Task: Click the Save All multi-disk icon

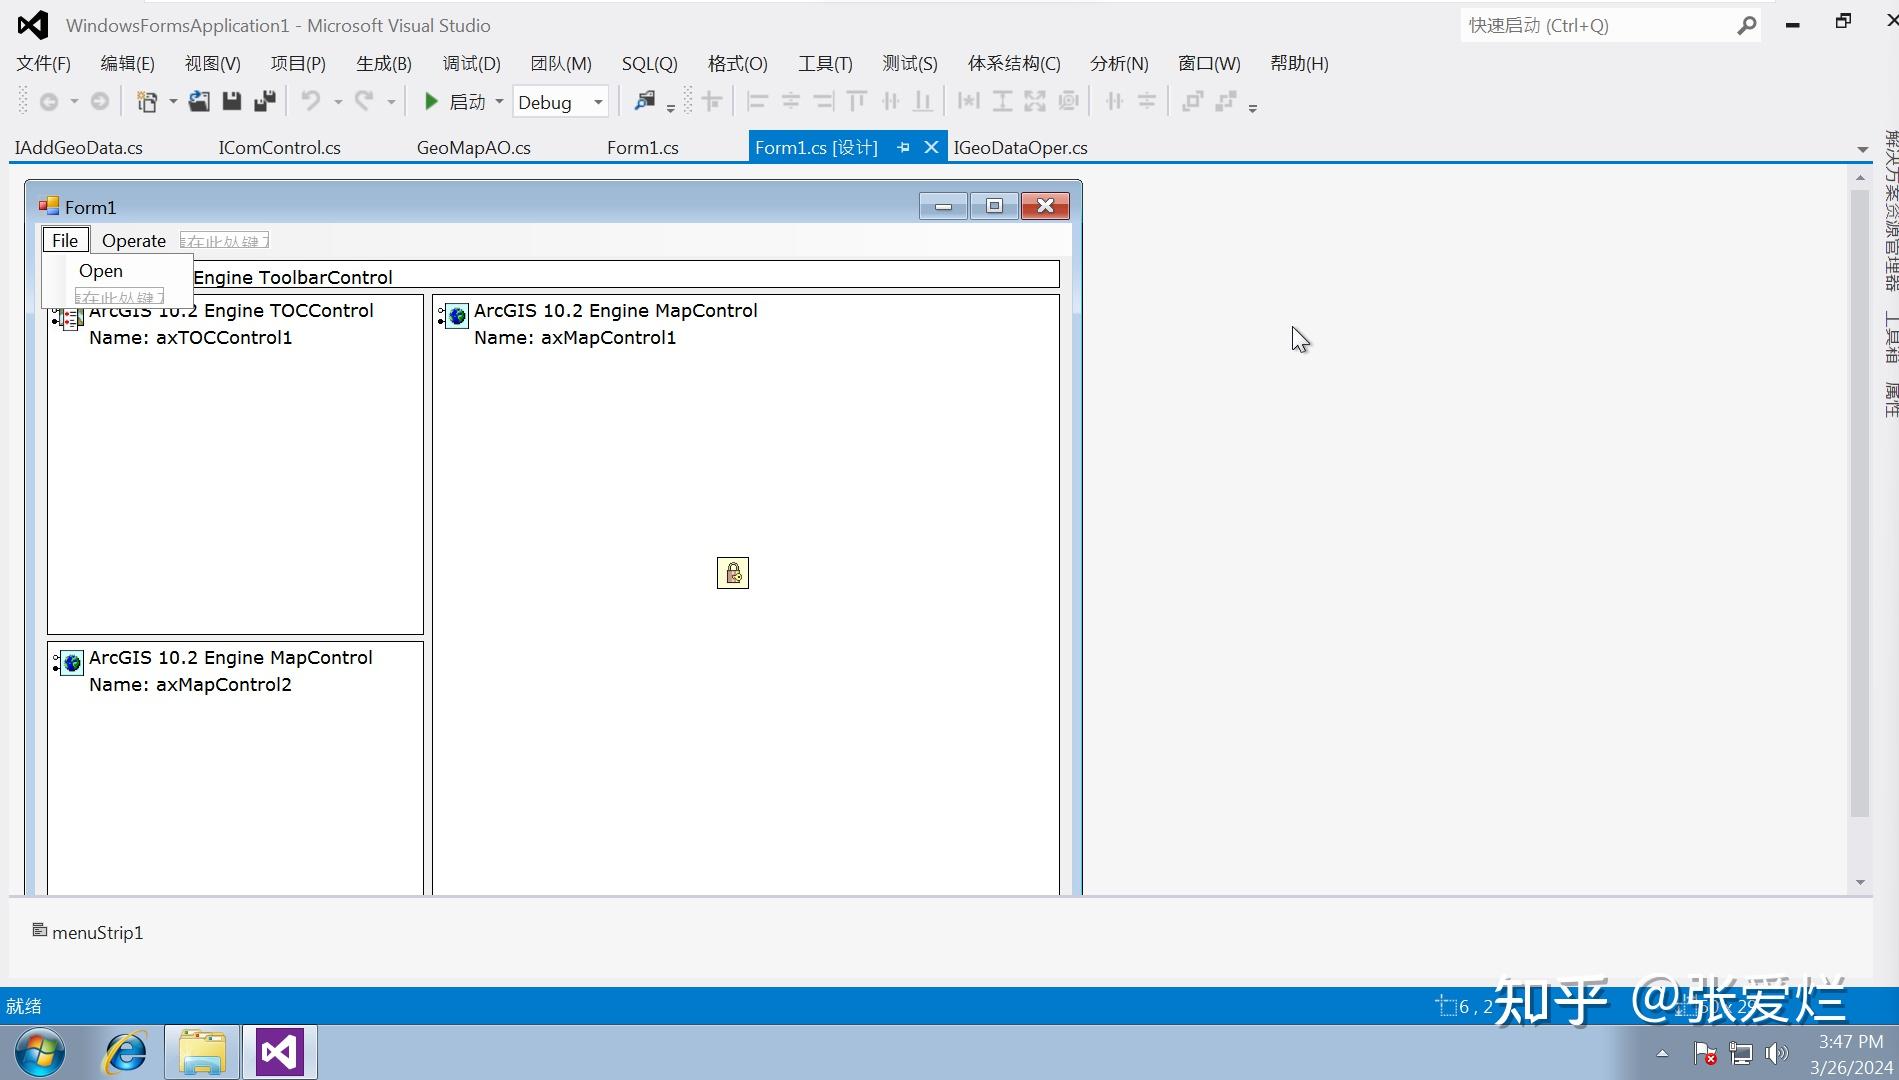Action: [x=265, y=102]
